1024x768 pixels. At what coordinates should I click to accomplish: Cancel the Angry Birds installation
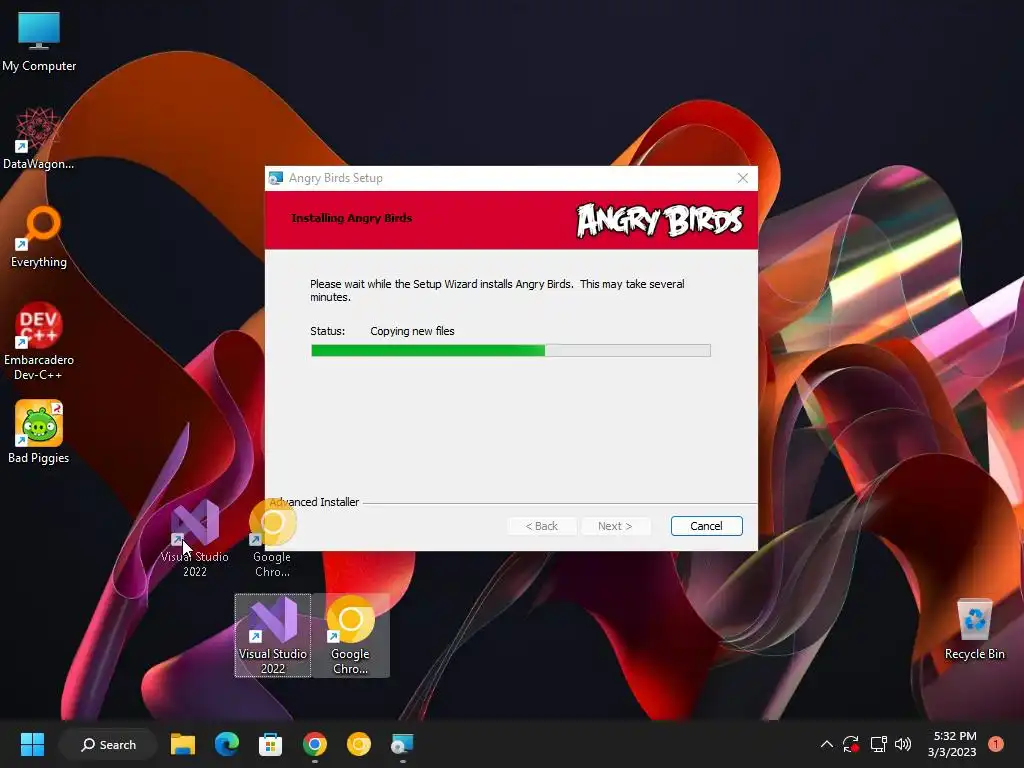click(707, 526)
